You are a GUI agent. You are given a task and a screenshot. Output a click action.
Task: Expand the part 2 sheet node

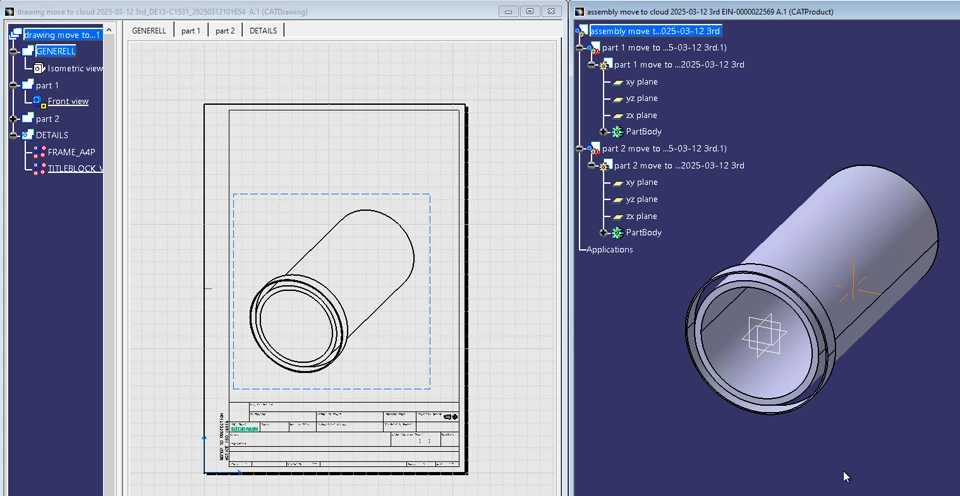coord(14,119)
